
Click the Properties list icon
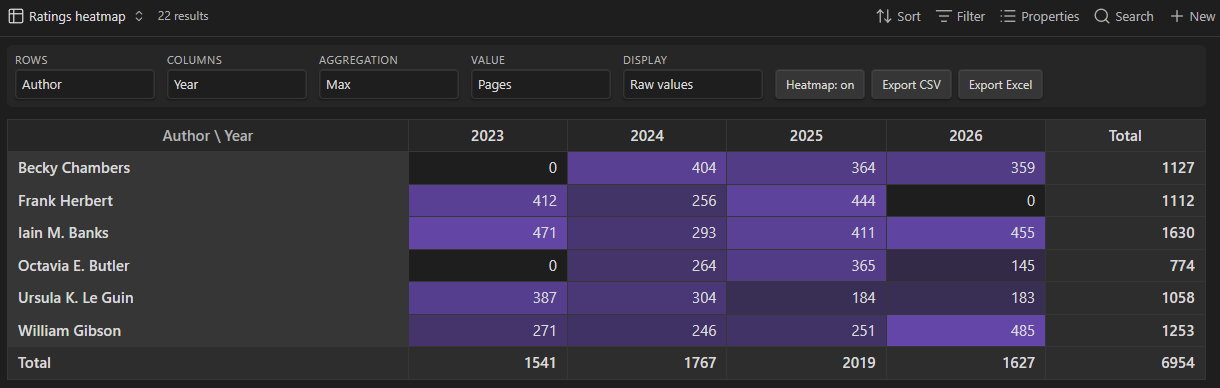tap(1008, 16)
